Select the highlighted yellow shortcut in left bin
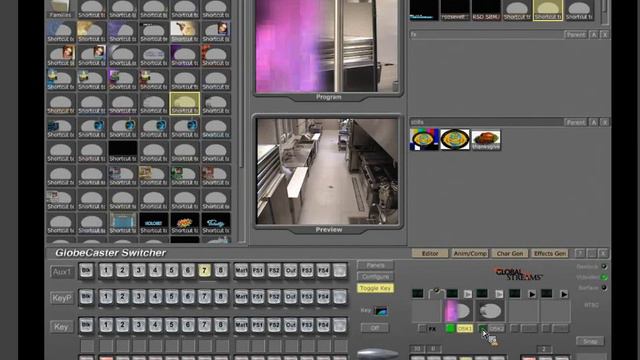The width and height of the screenshot is (640, 360). click(184, 103)
